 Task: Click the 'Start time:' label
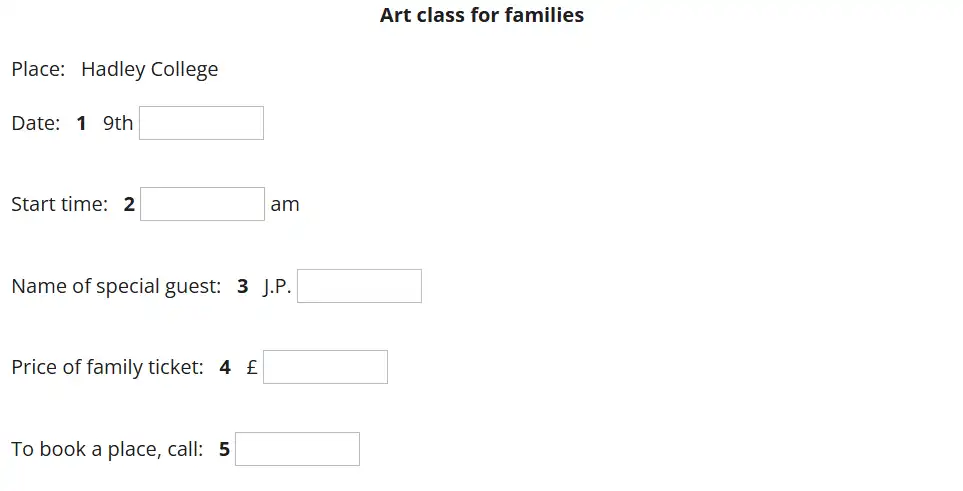pos(59,204)
